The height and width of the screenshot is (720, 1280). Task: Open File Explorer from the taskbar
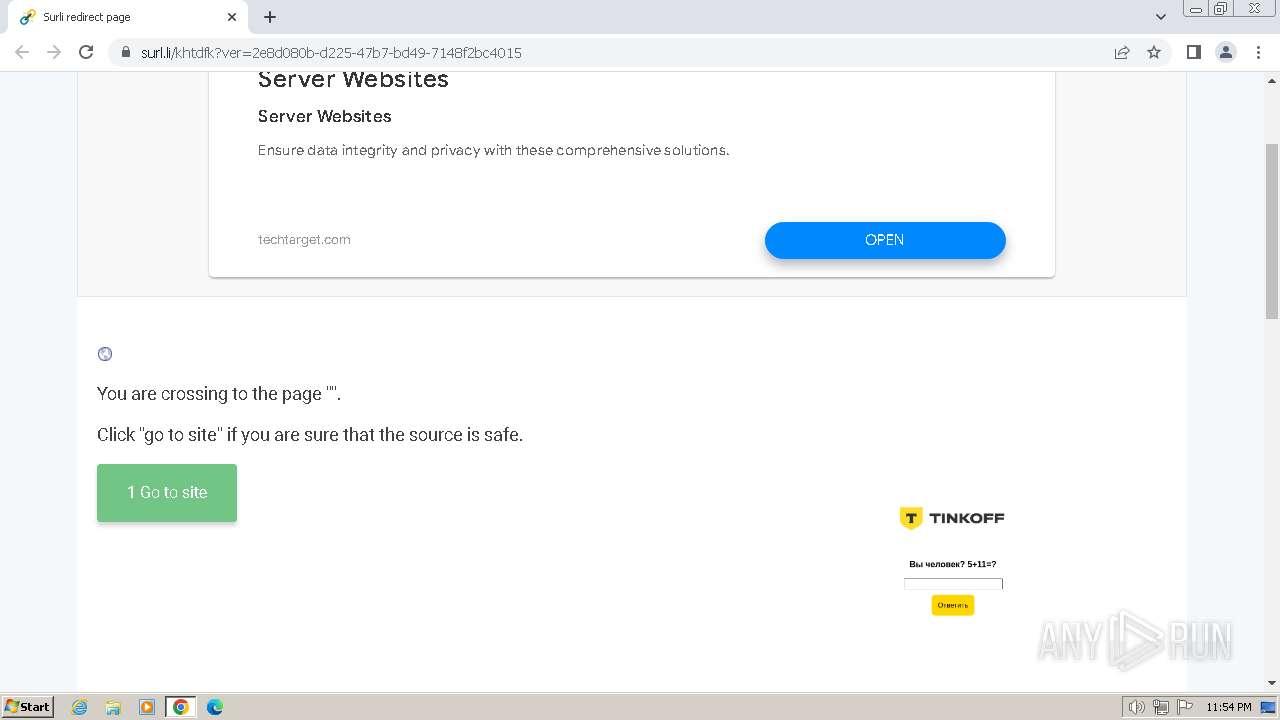(113, 707)
